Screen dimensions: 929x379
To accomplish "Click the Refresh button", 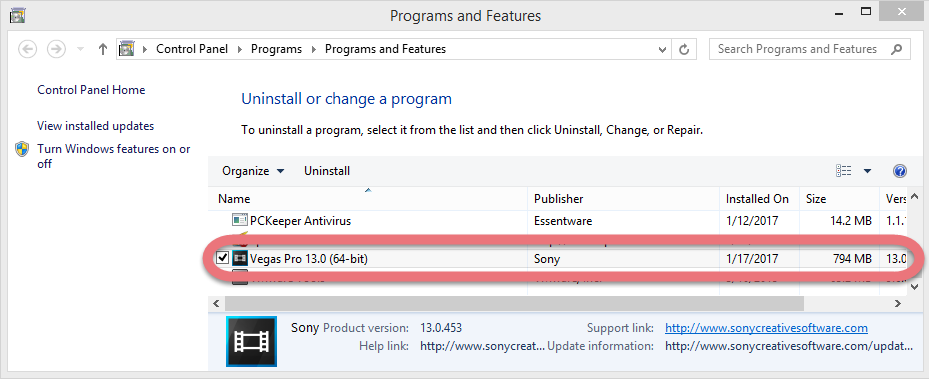I will pyautogui.click(x=684, y=49).
